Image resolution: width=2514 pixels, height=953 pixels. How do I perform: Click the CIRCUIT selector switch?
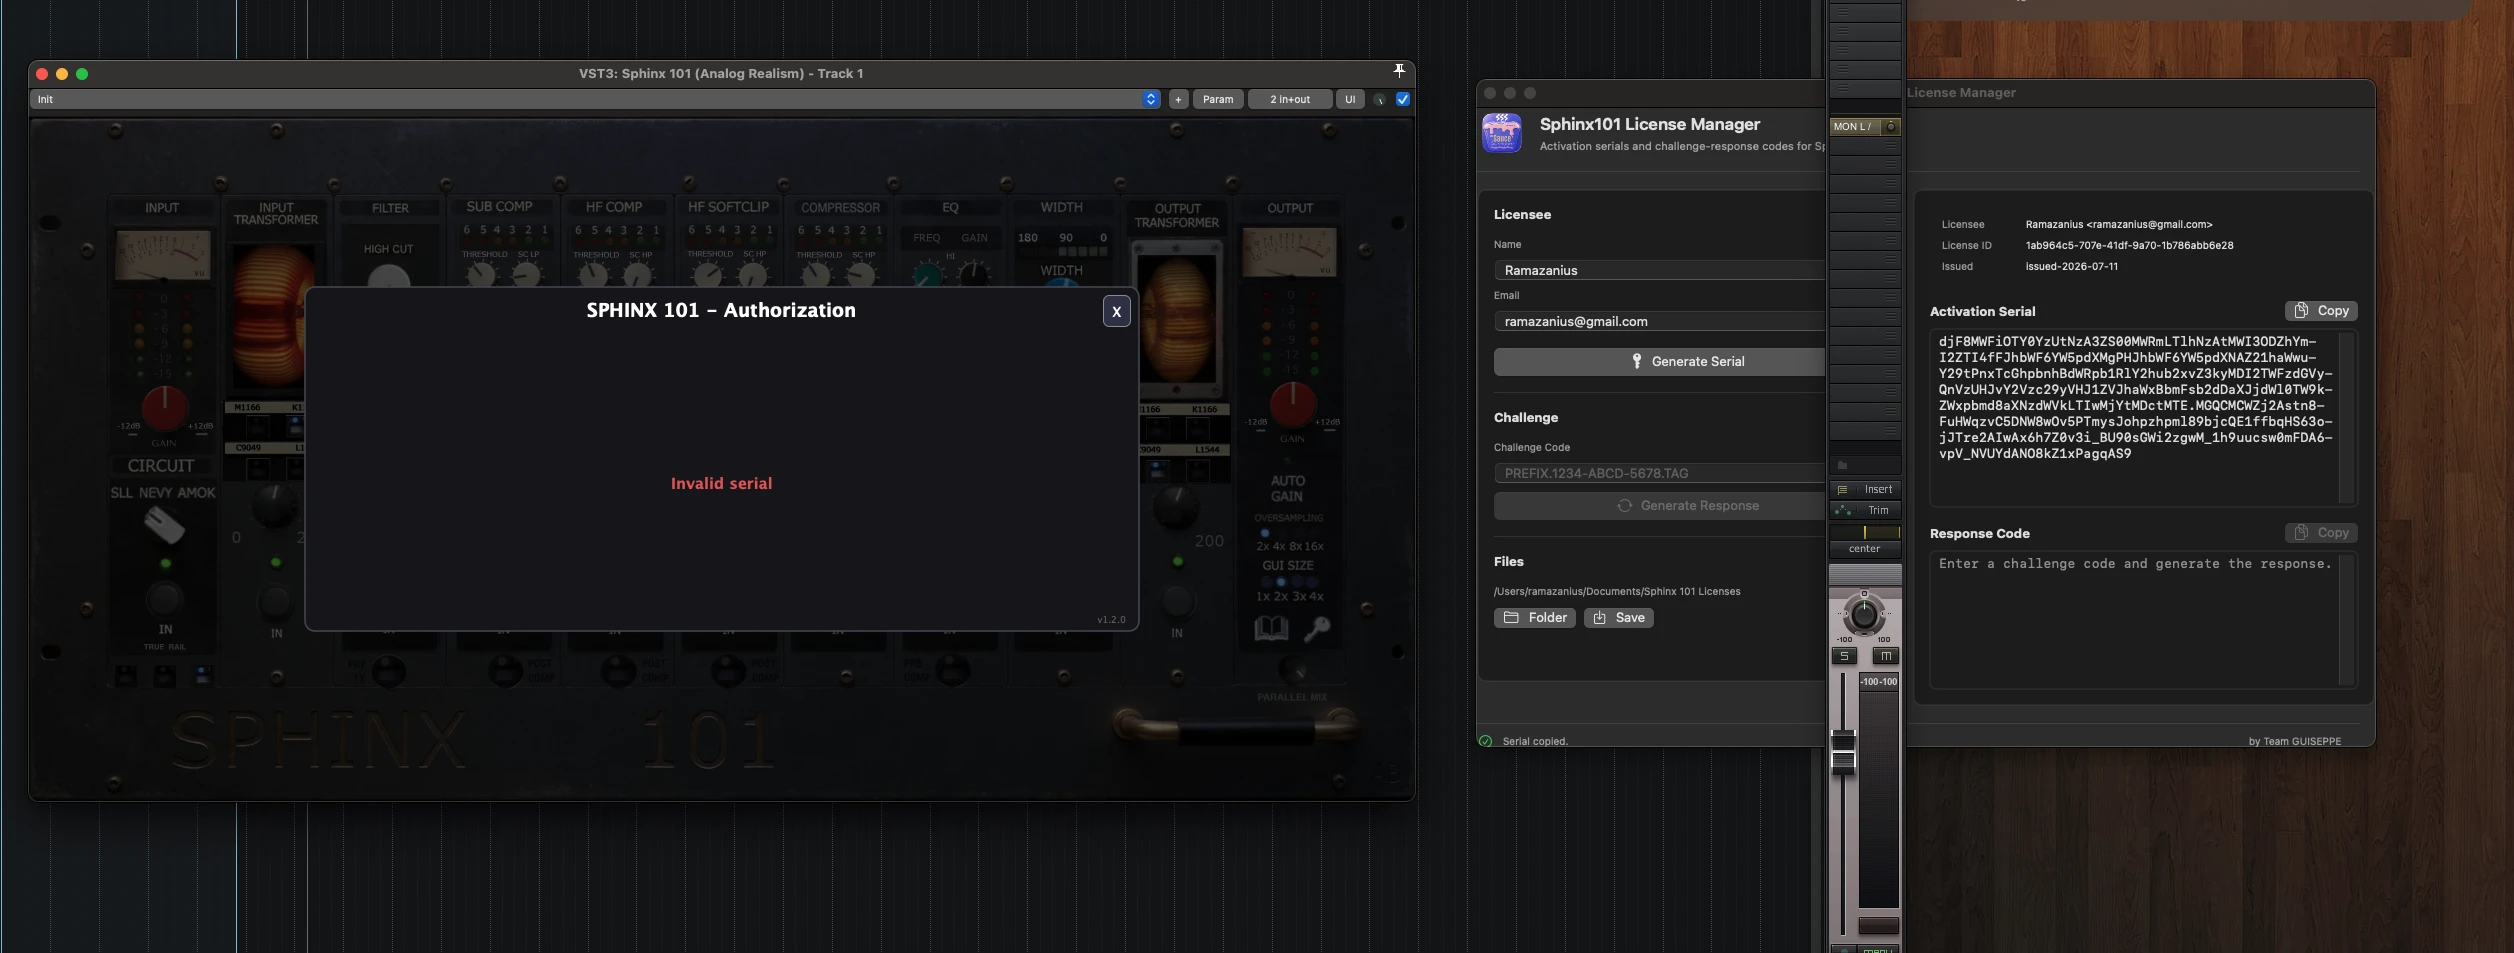[164, 524]
